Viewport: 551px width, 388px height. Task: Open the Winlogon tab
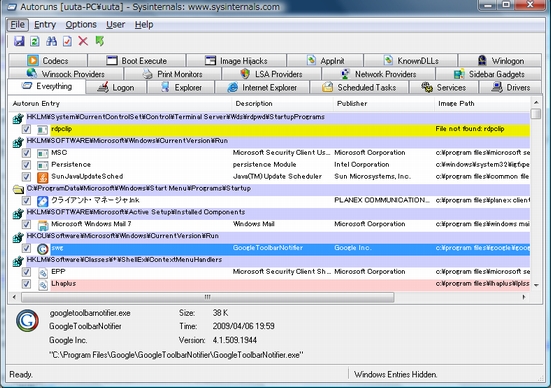pyautogui.click(x=500, y=60)
